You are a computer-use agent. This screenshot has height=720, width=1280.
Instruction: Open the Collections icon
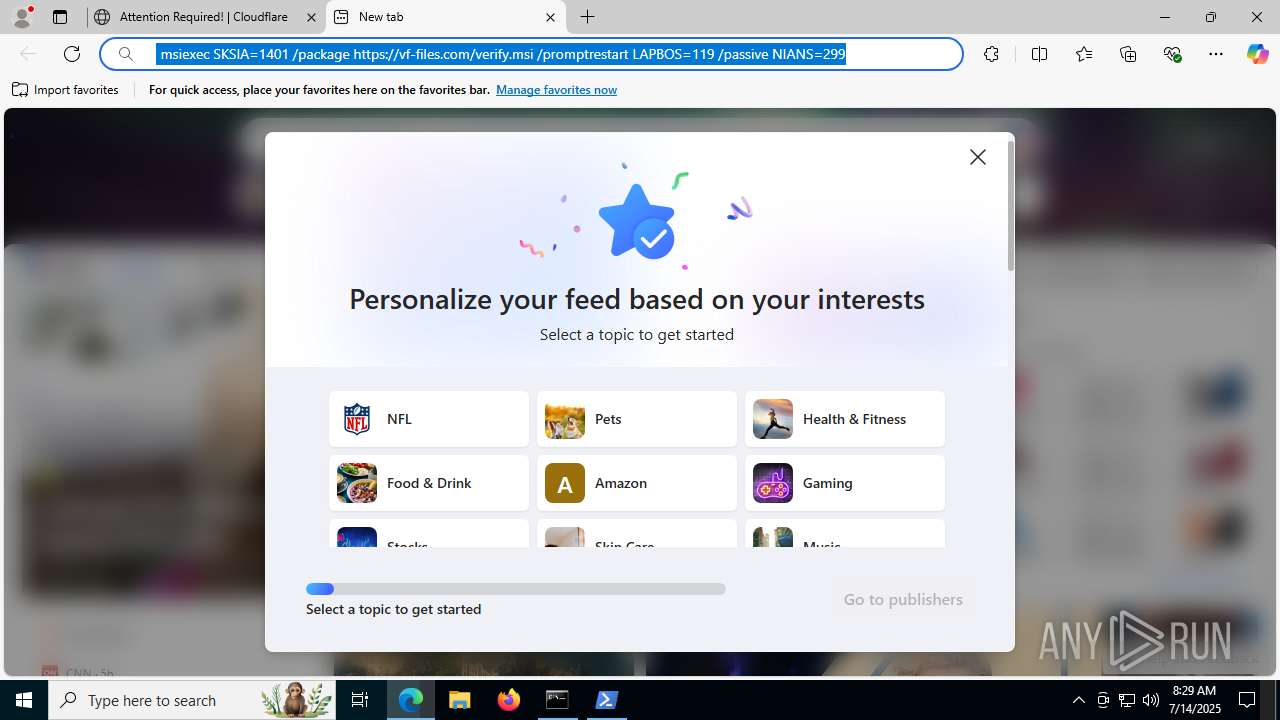1128,54
